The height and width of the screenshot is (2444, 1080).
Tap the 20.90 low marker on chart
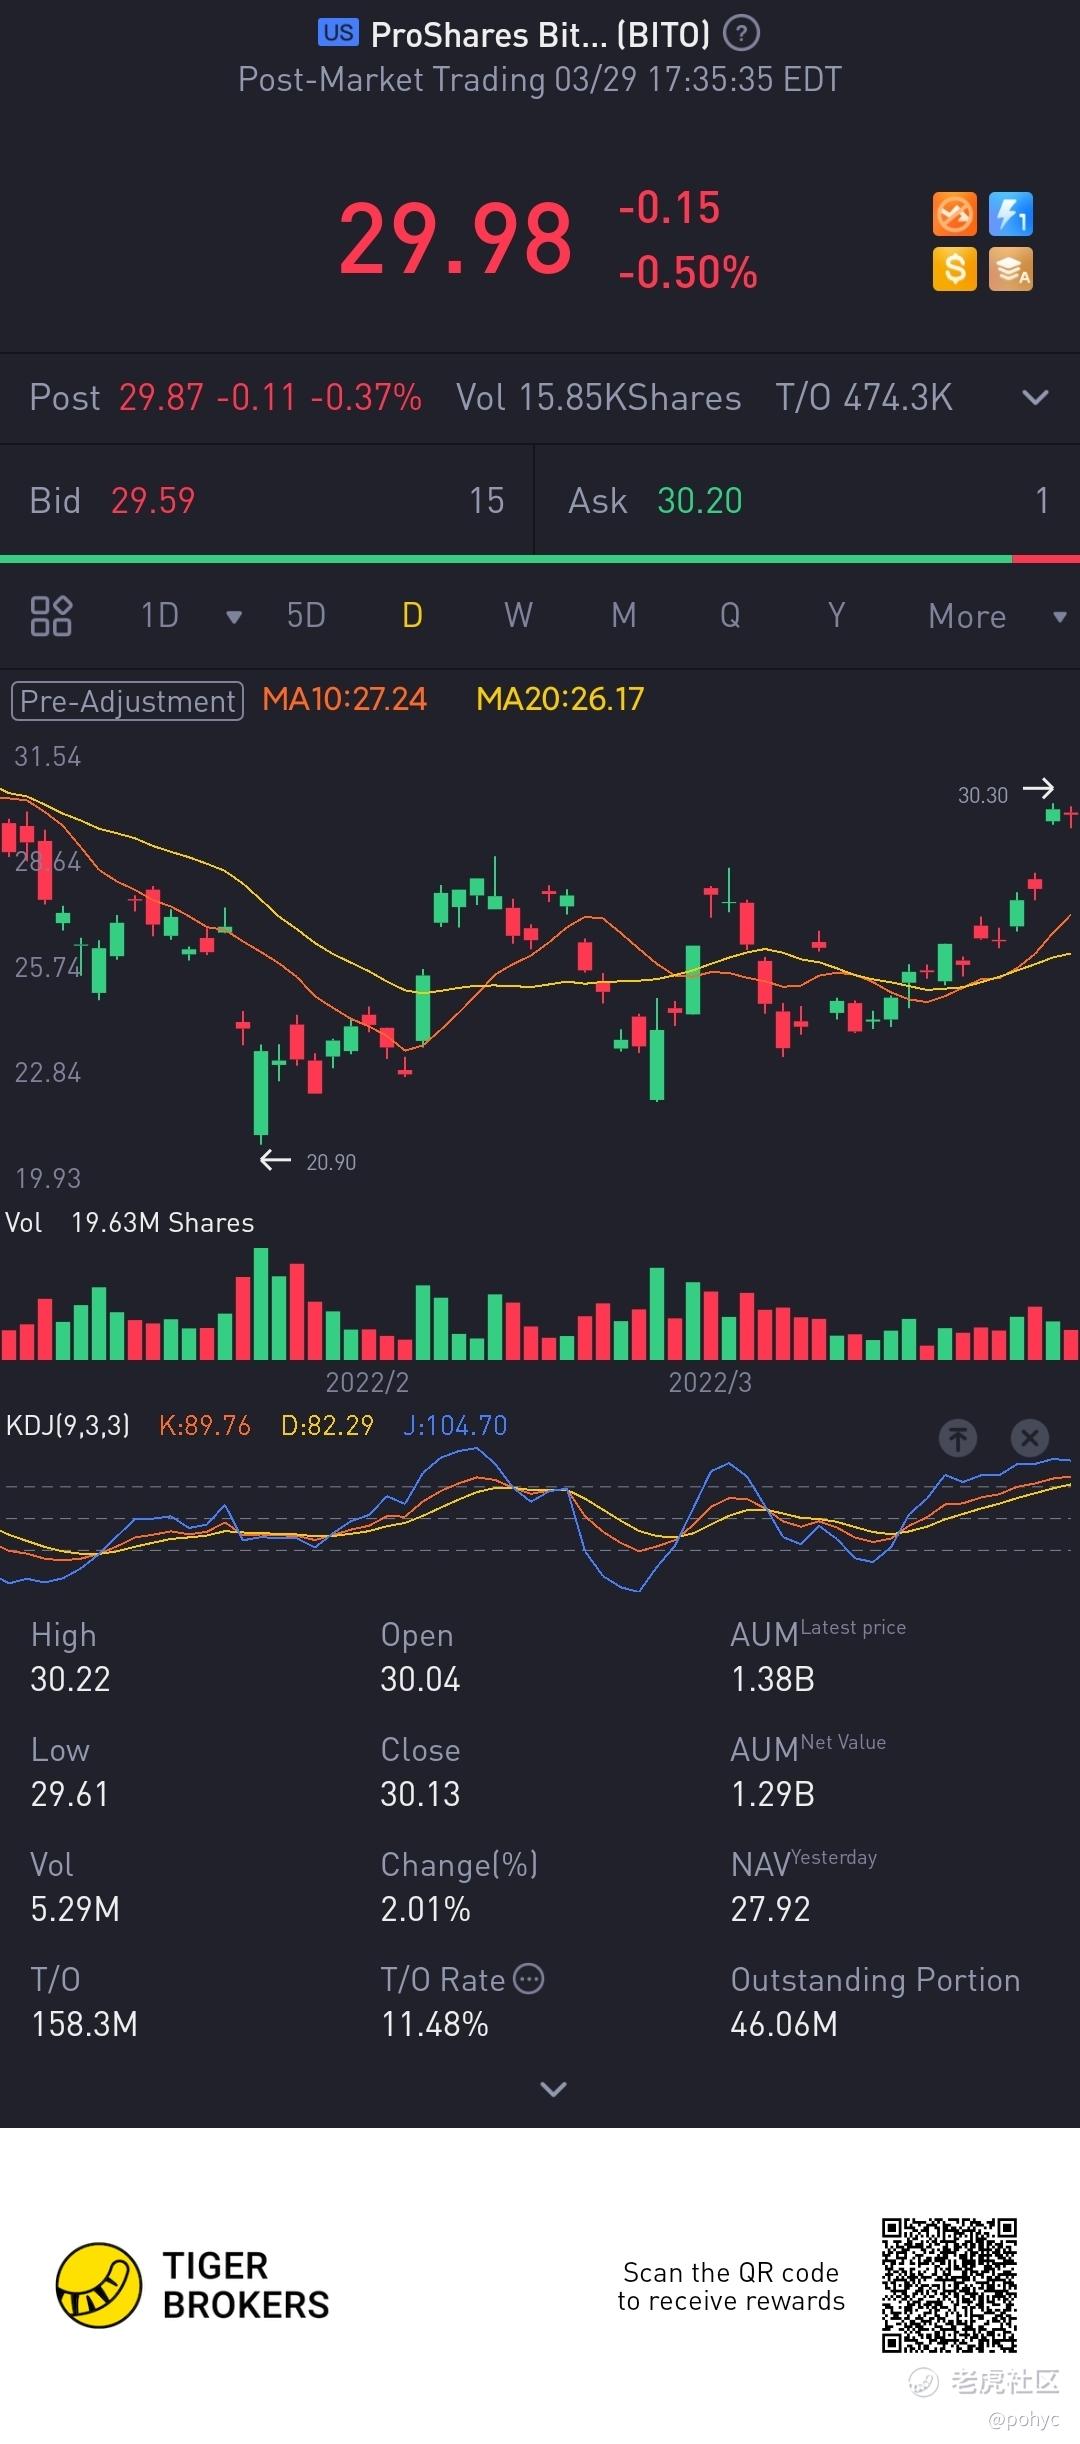click(308, 1161)
